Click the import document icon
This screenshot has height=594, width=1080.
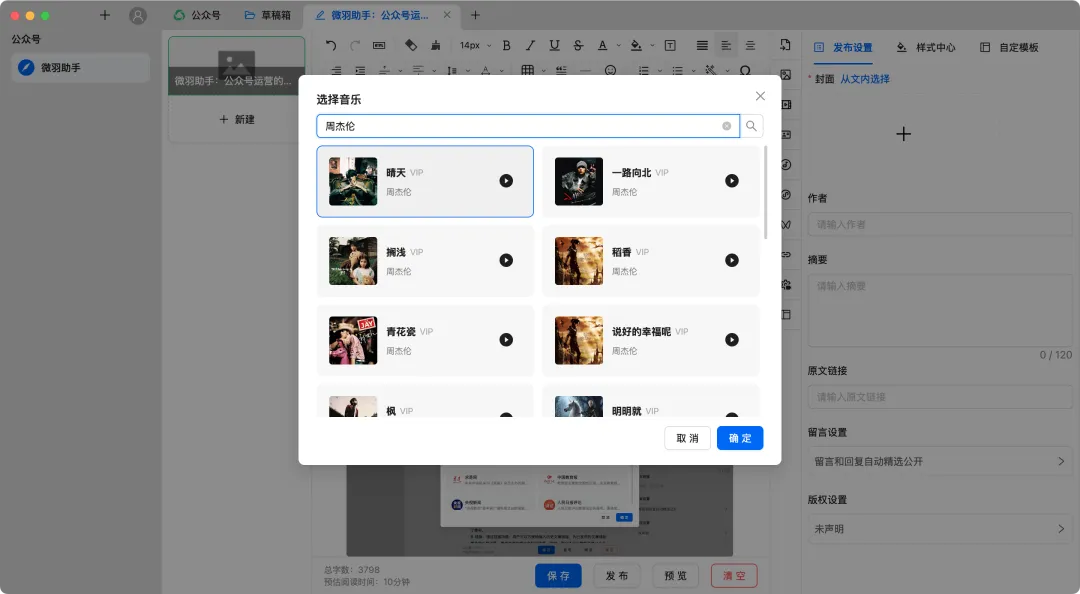click(x=785, y=45)
